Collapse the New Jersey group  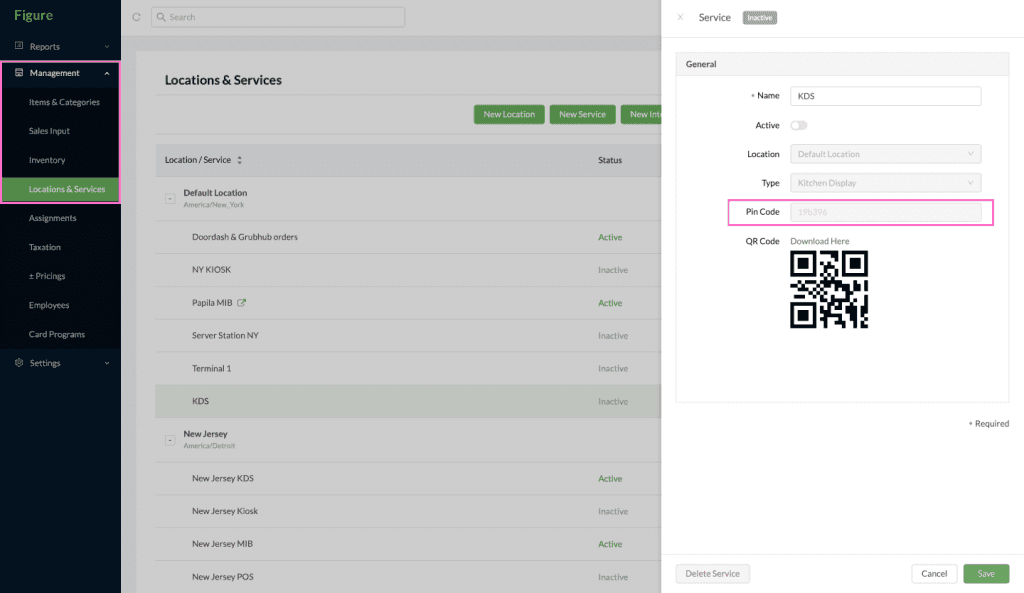click(170, 440)
